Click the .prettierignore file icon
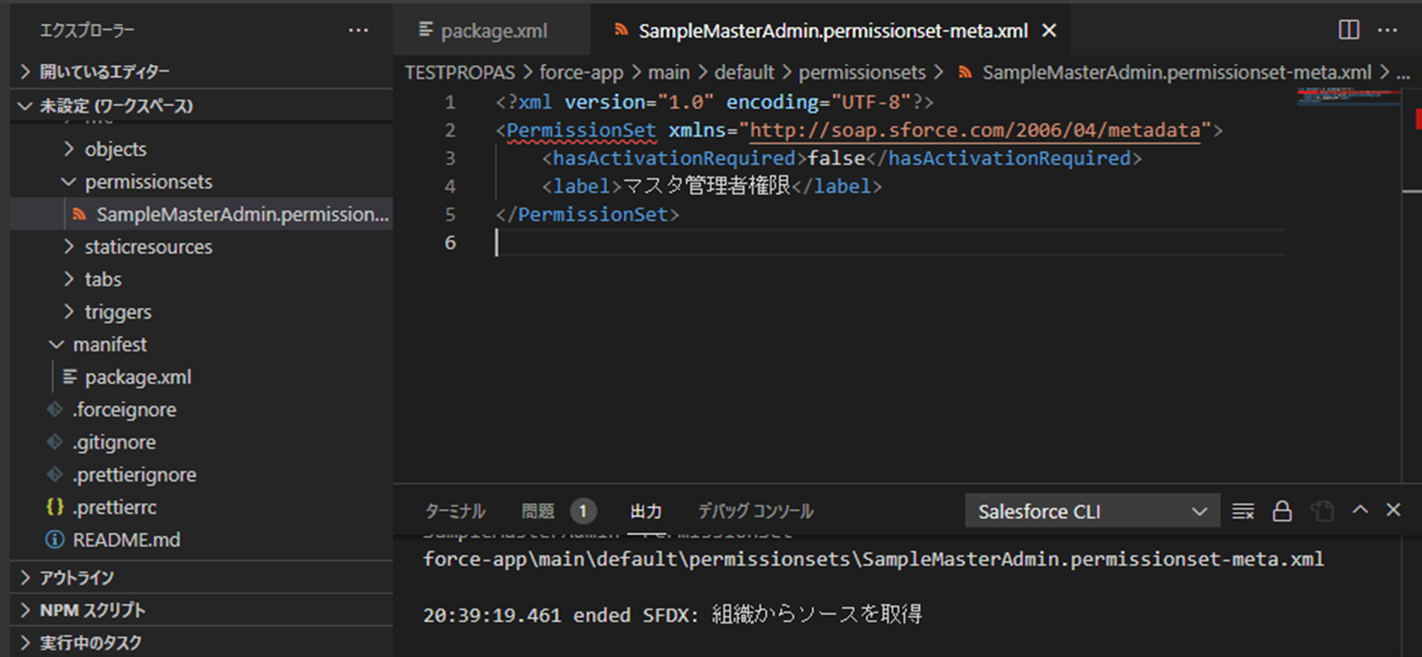This screenshot has height=657, width=1422. pos(55,475)
